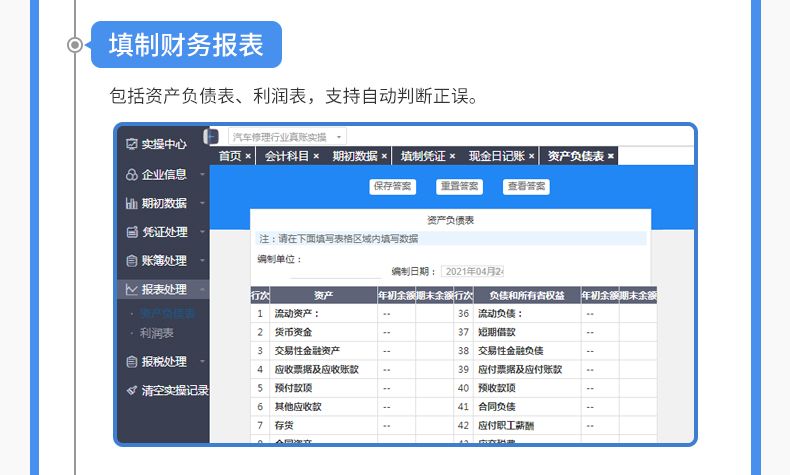Click 期末余额 cell for 短期借款
Viewport: 790px width, 475px height.
(x=638, y=332)
